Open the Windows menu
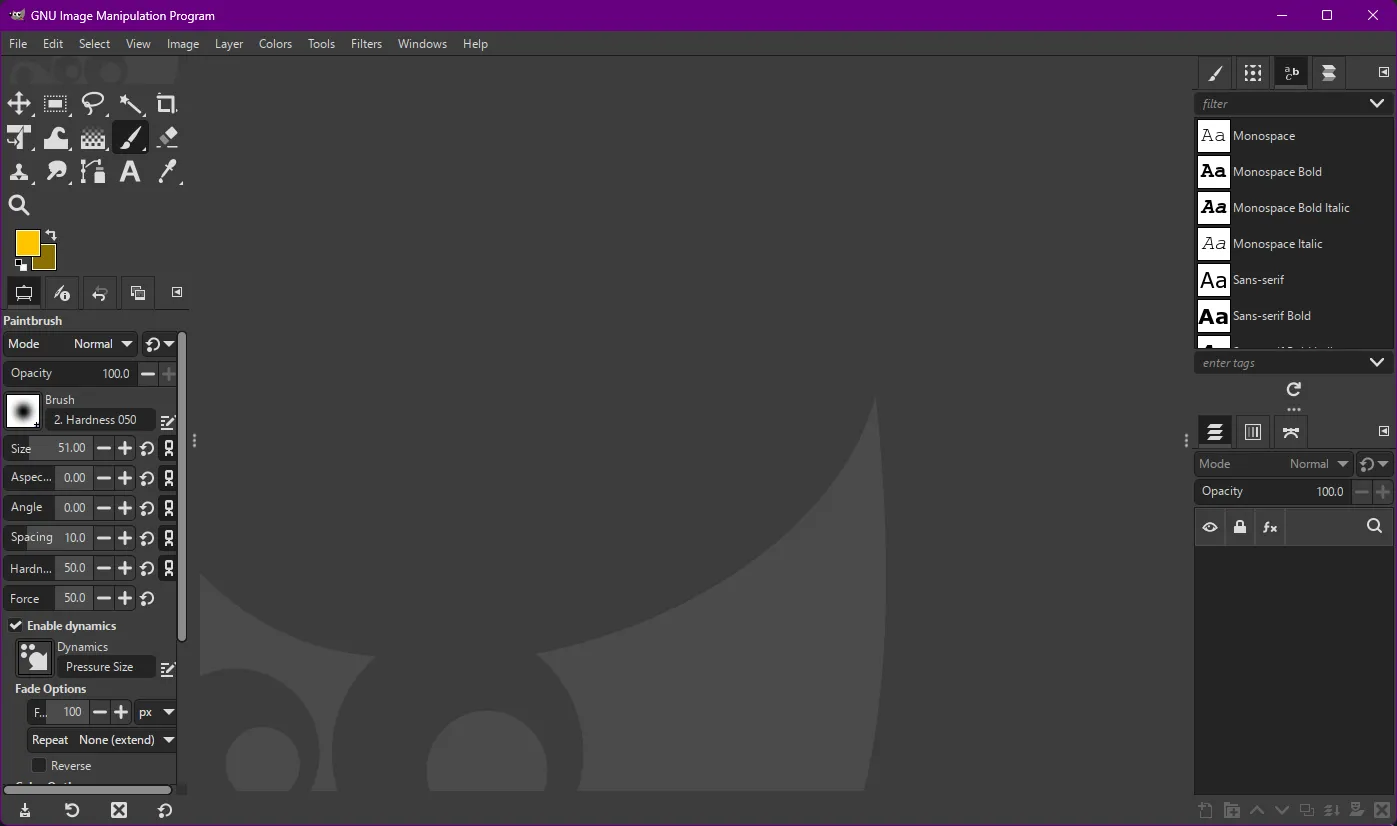 (x=422, y=44)
